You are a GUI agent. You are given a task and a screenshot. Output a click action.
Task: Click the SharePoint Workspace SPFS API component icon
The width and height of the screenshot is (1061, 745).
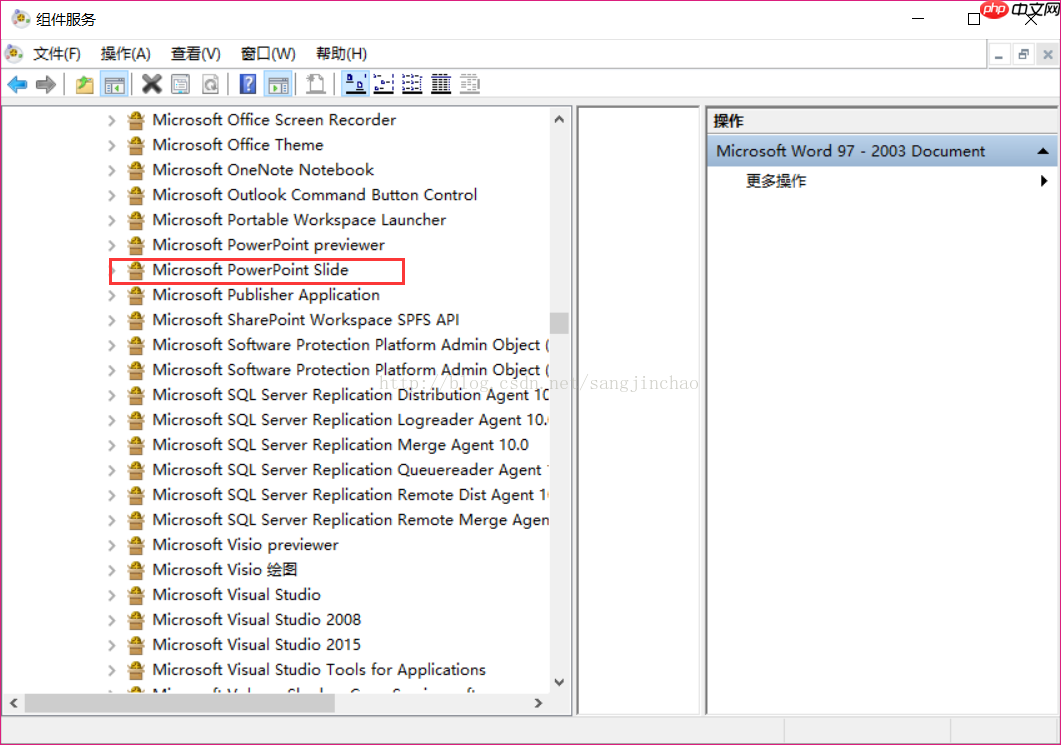coord(136,320)
